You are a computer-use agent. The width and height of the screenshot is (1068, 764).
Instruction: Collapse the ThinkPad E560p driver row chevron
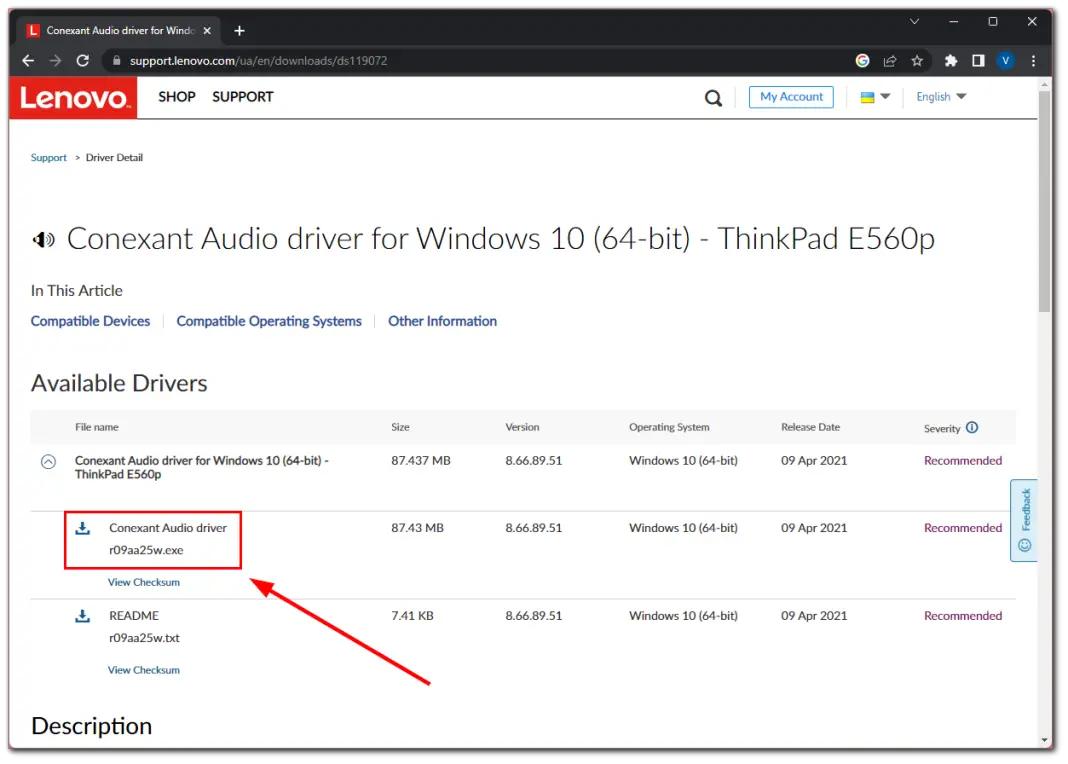49,461
